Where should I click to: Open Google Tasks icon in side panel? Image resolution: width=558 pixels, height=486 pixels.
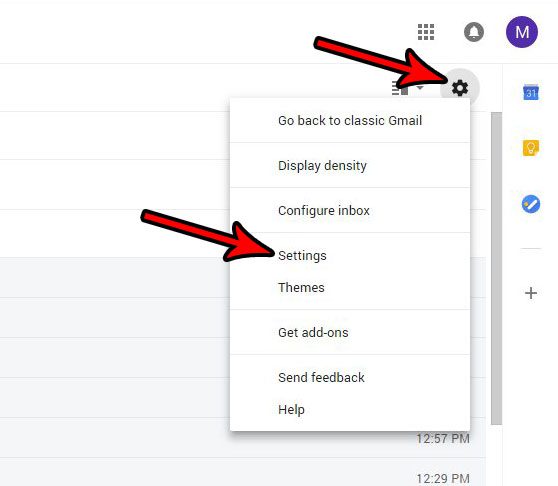[531, 204]
